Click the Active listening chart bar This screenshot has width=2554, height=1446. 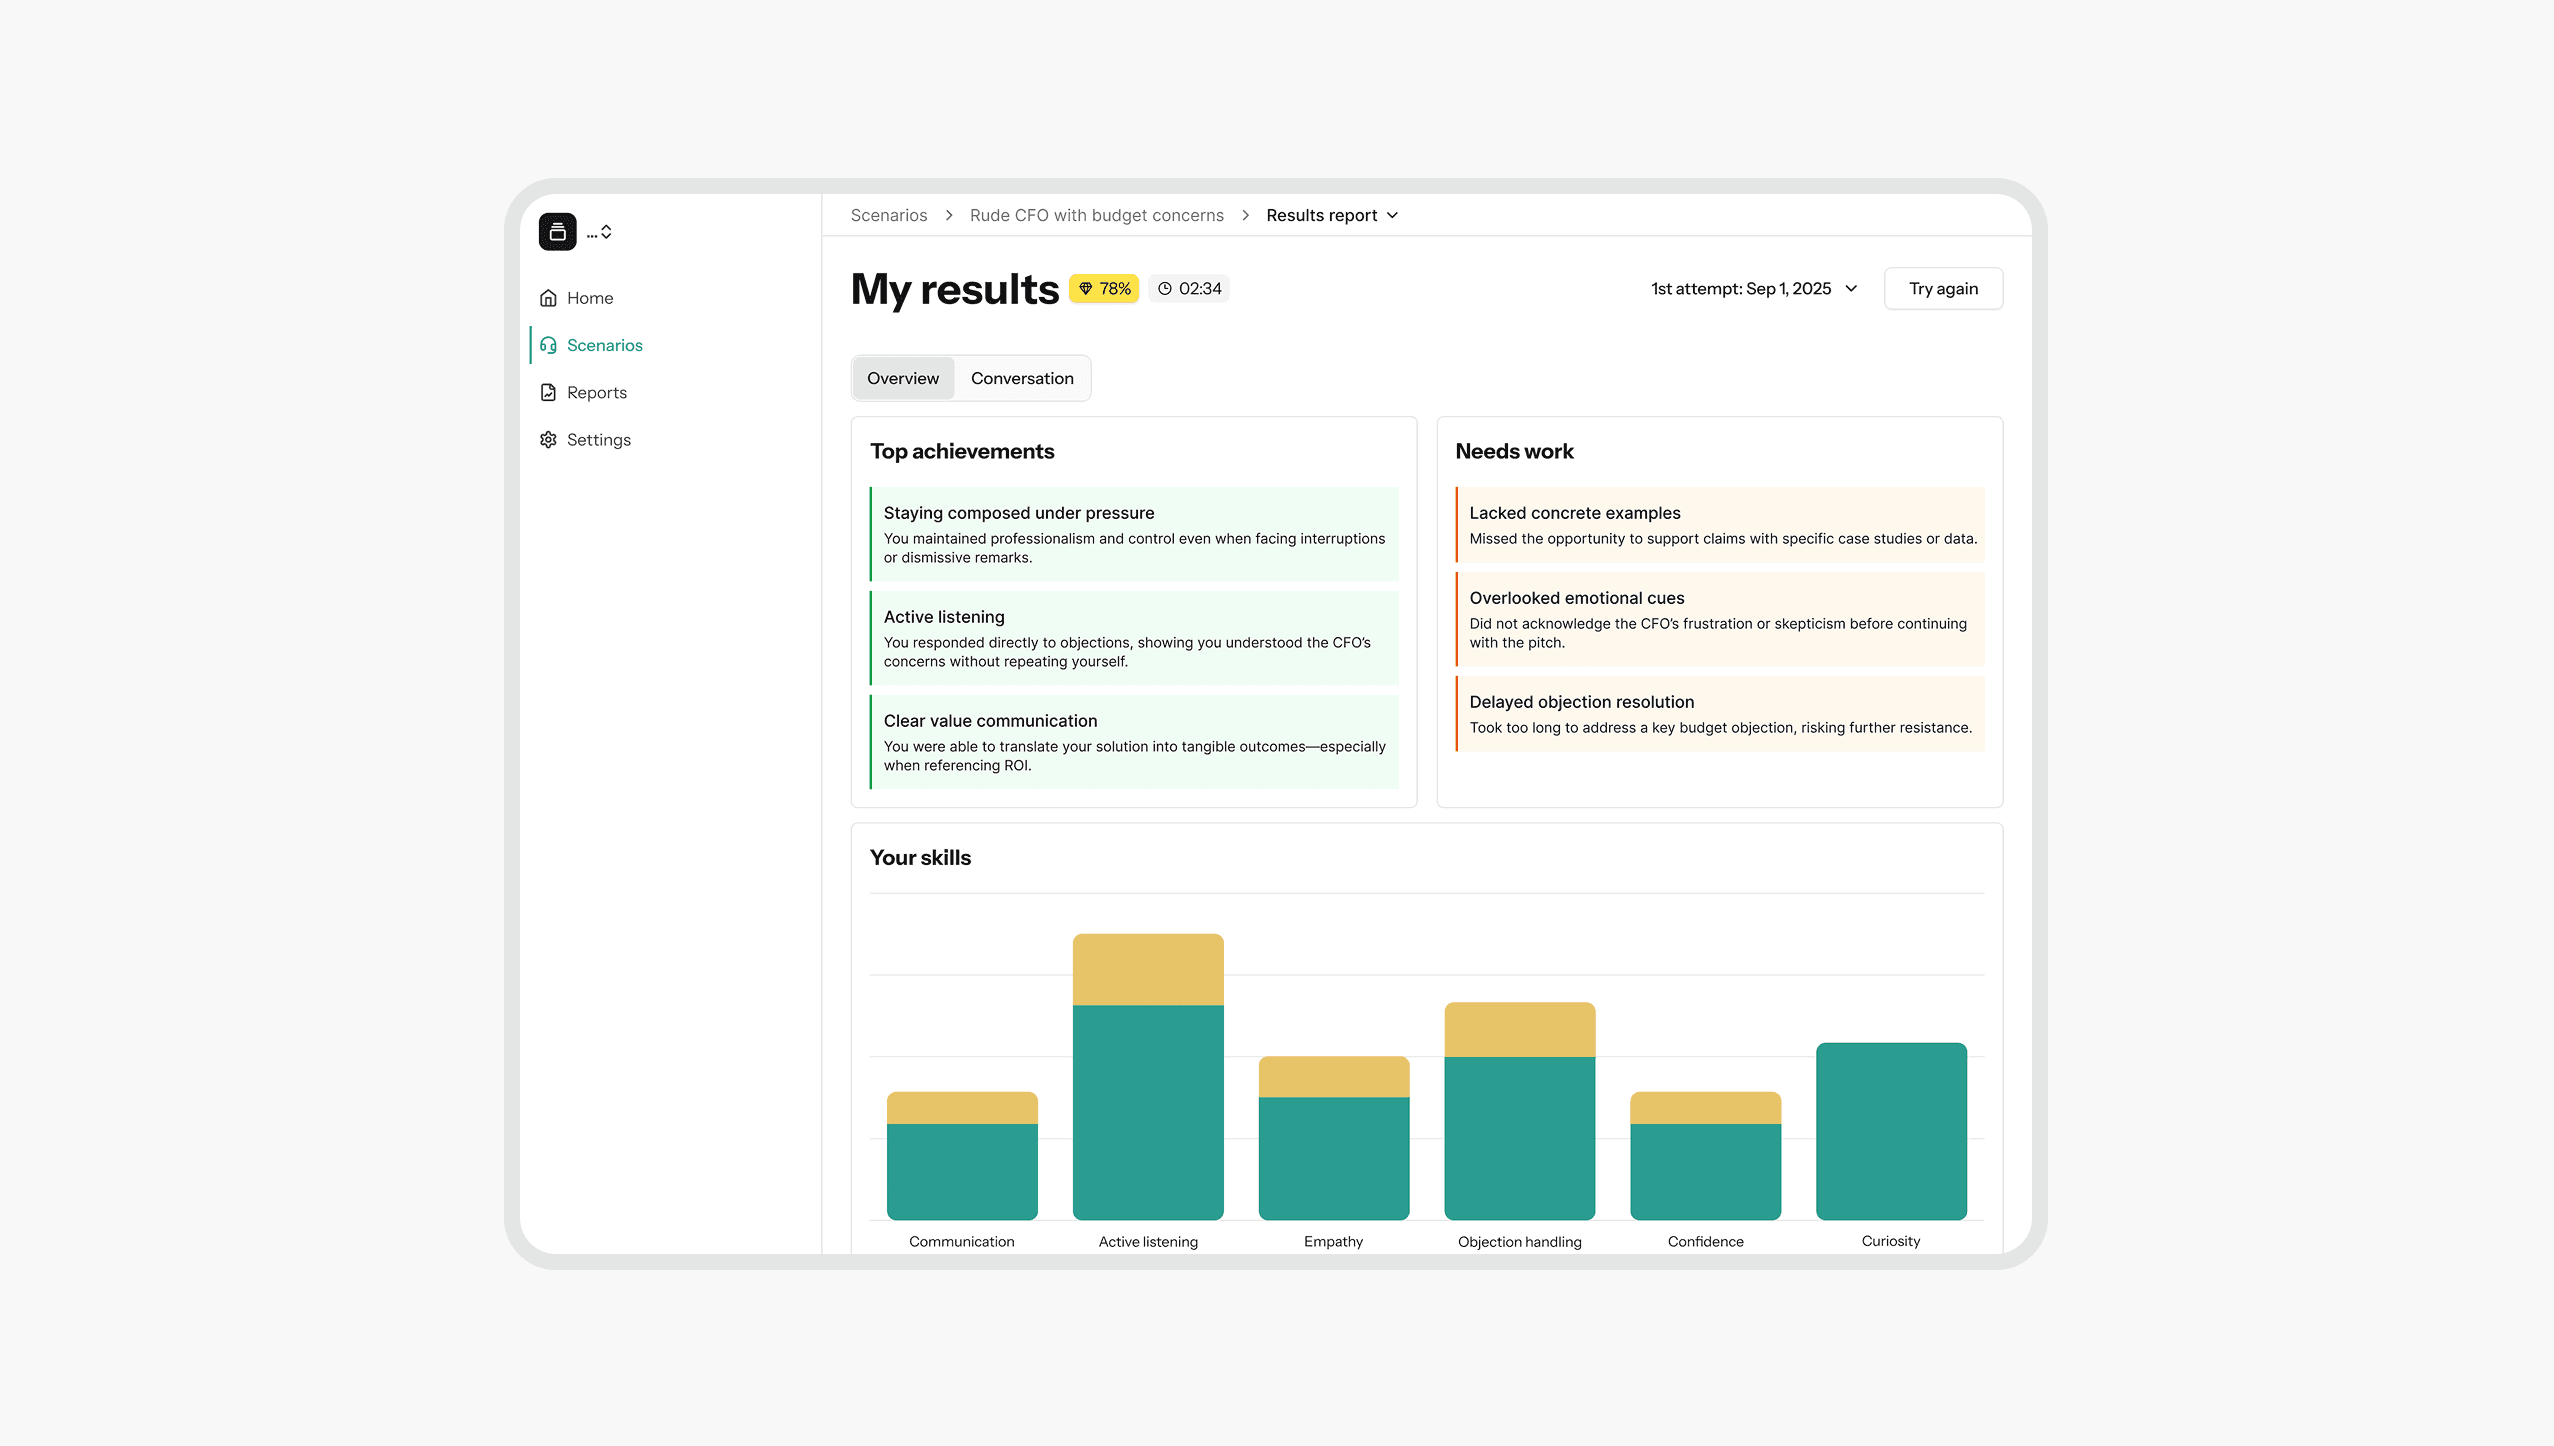coord(1147,1100)
